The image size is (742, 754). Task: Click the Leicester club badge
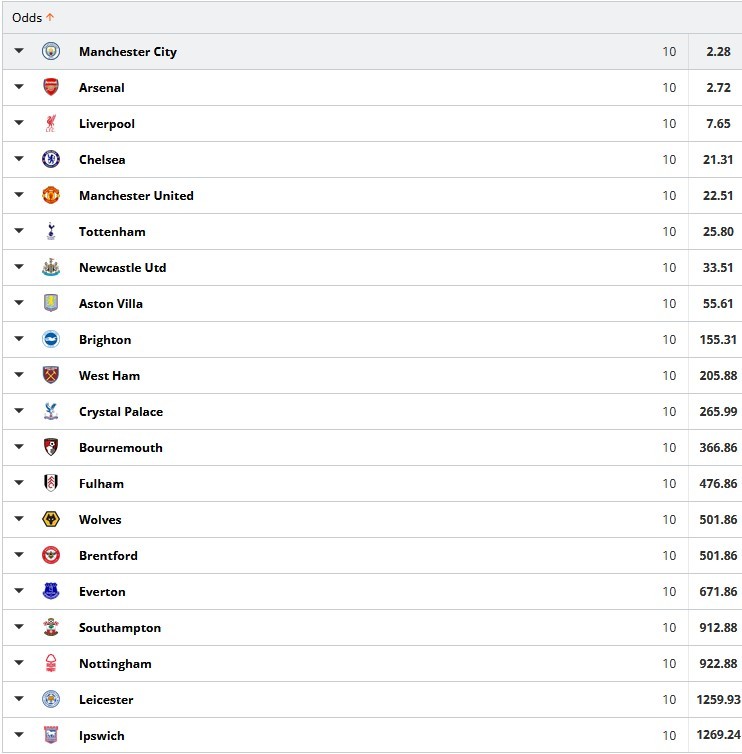51,700
